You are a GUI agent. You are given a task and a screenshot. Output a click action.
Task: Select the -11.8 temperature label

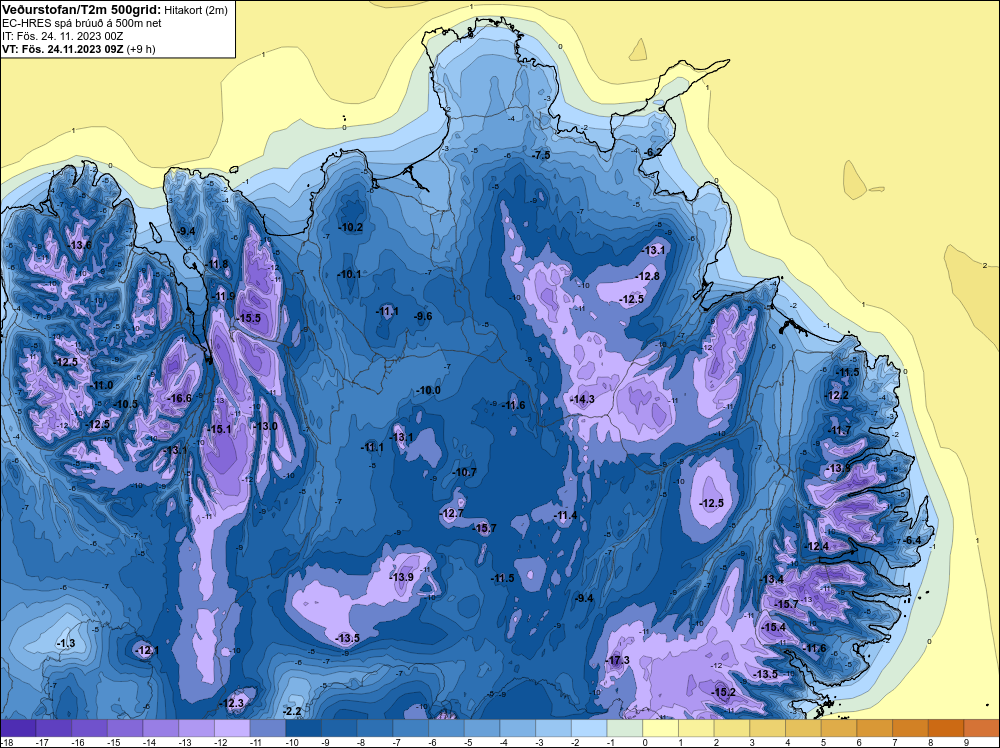217,264
